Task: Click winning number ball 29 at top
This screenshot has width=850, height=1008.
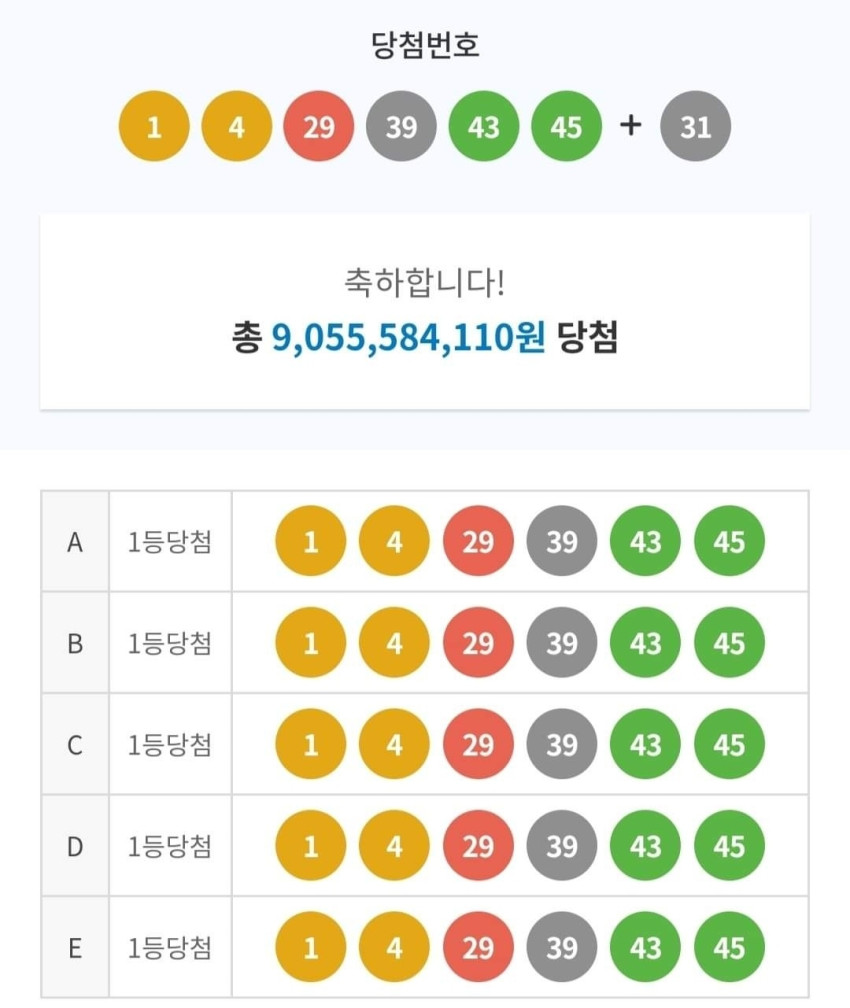Action: pos(319,126)
